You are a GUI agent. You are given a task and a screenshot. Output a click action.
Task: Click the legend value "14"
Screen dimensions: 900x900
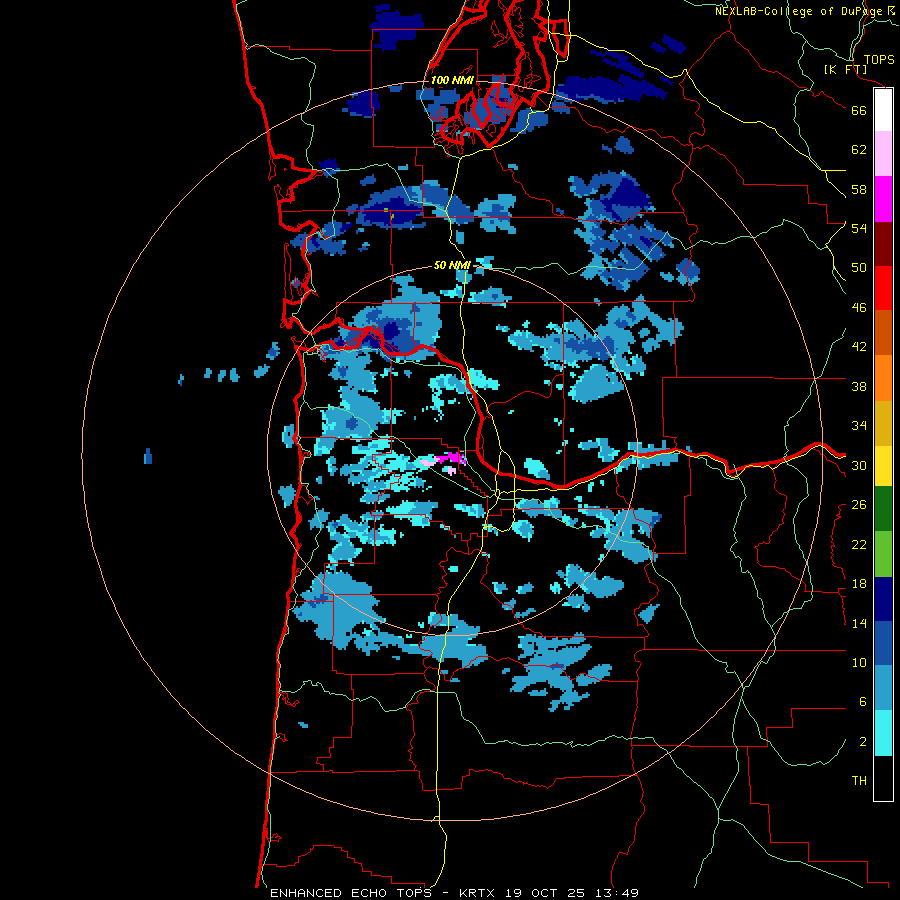pyautogui.click(x=859, y=623)
